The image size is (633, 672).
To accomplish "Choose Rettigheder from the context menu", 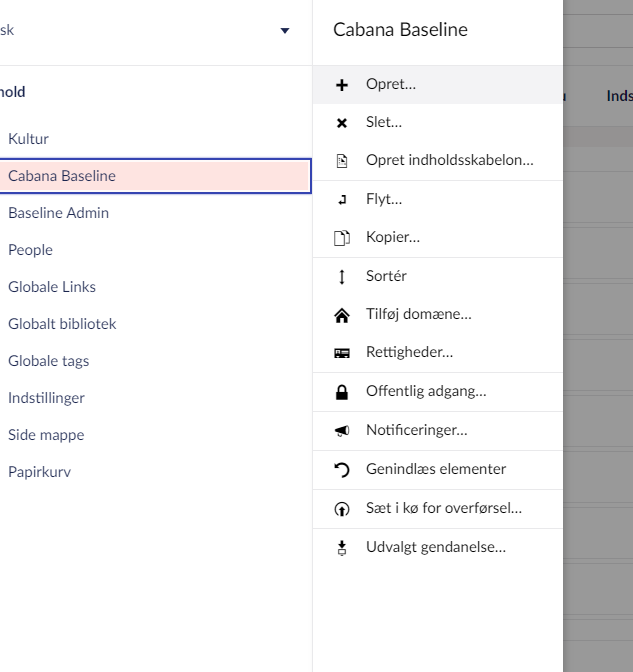I will coord(409,353).
